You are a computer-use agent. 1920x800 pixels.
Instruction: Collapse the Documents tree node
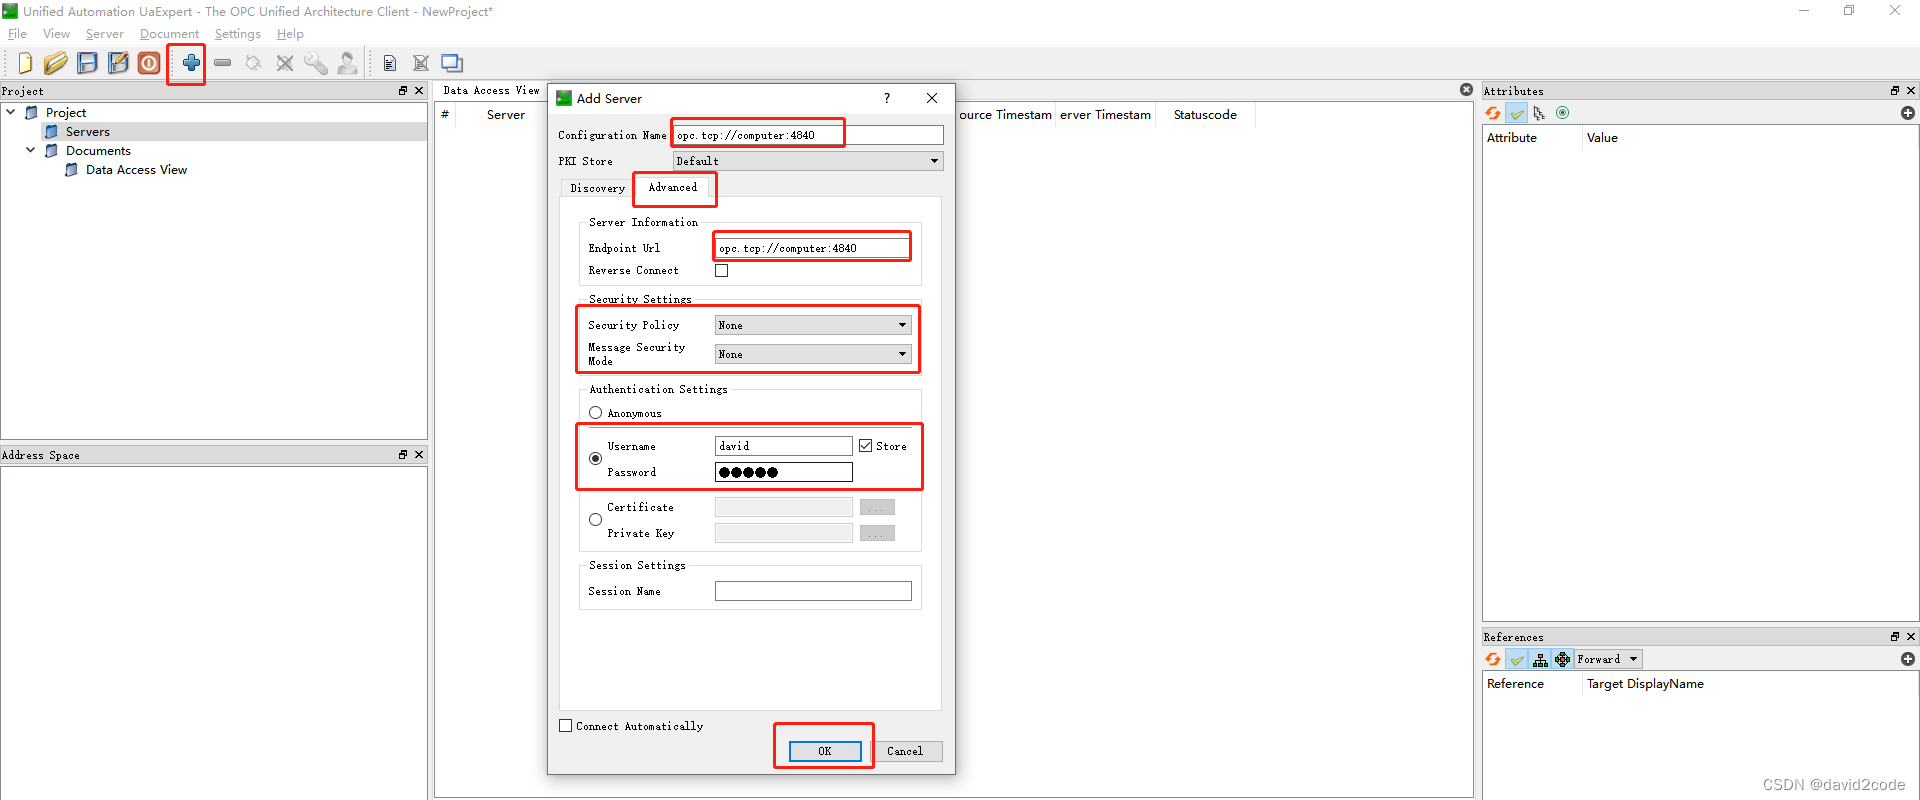(x=31, y=150)
